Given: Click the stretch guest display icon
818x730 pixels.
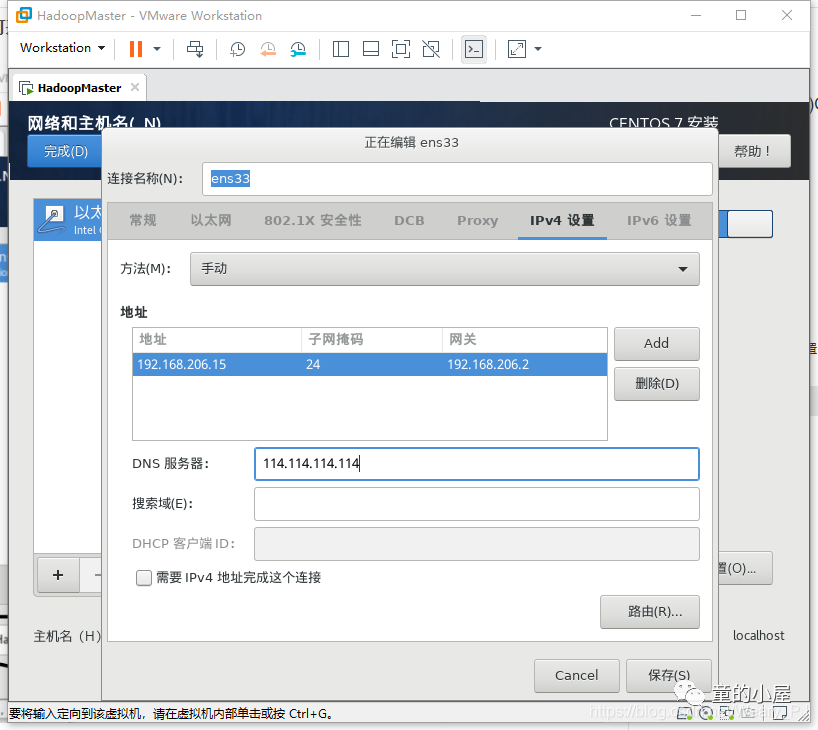Looking at the screenshot, I should coord(516,49).
